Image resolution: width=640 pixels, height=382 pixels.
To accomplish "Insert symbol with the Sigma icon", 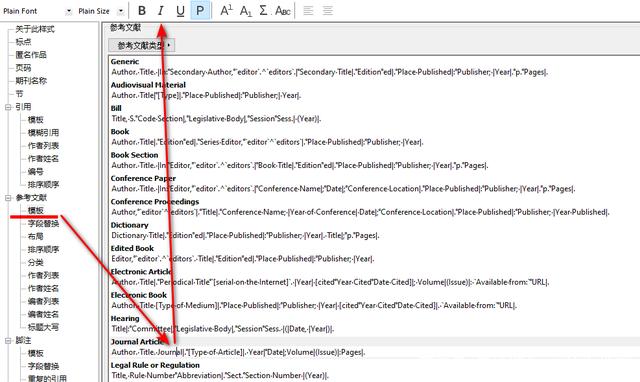I will coord(264,11).
